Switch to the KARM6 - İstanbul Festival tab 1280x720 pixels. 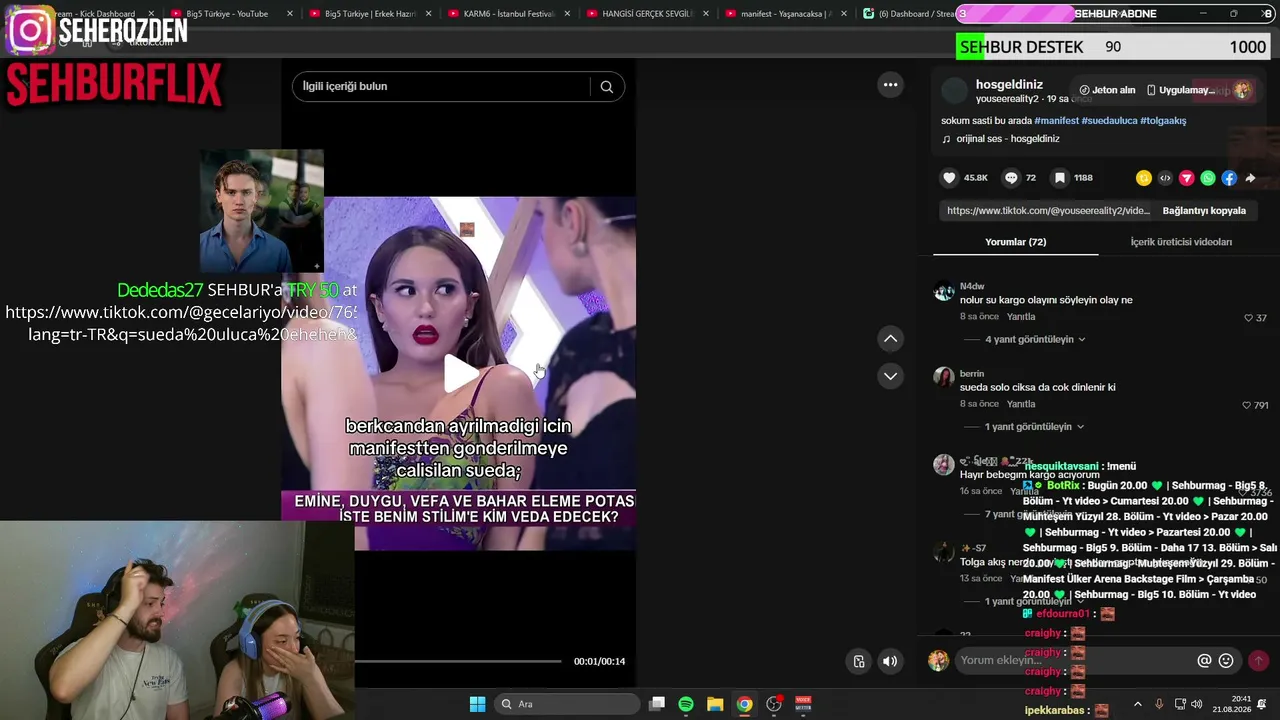click(508, 14)
